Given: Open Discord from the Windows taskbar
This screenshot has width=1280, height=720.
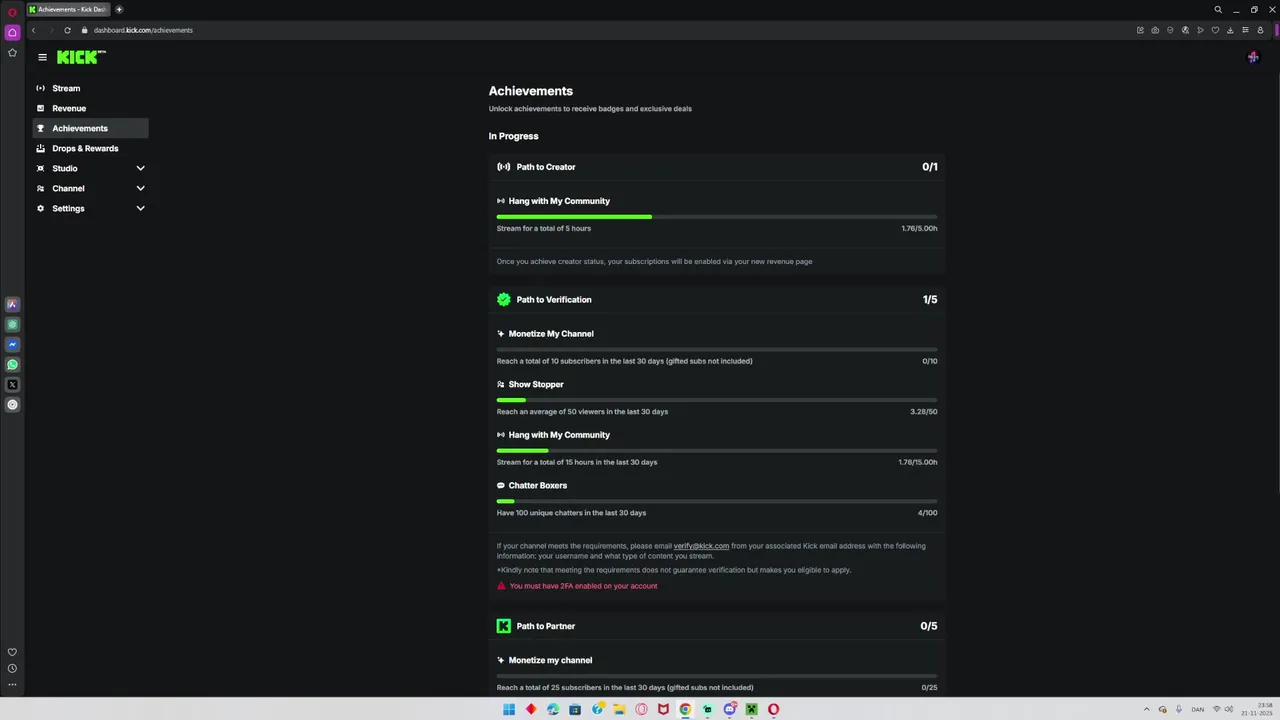Looking at the screenshot, I should coord(729,710).
